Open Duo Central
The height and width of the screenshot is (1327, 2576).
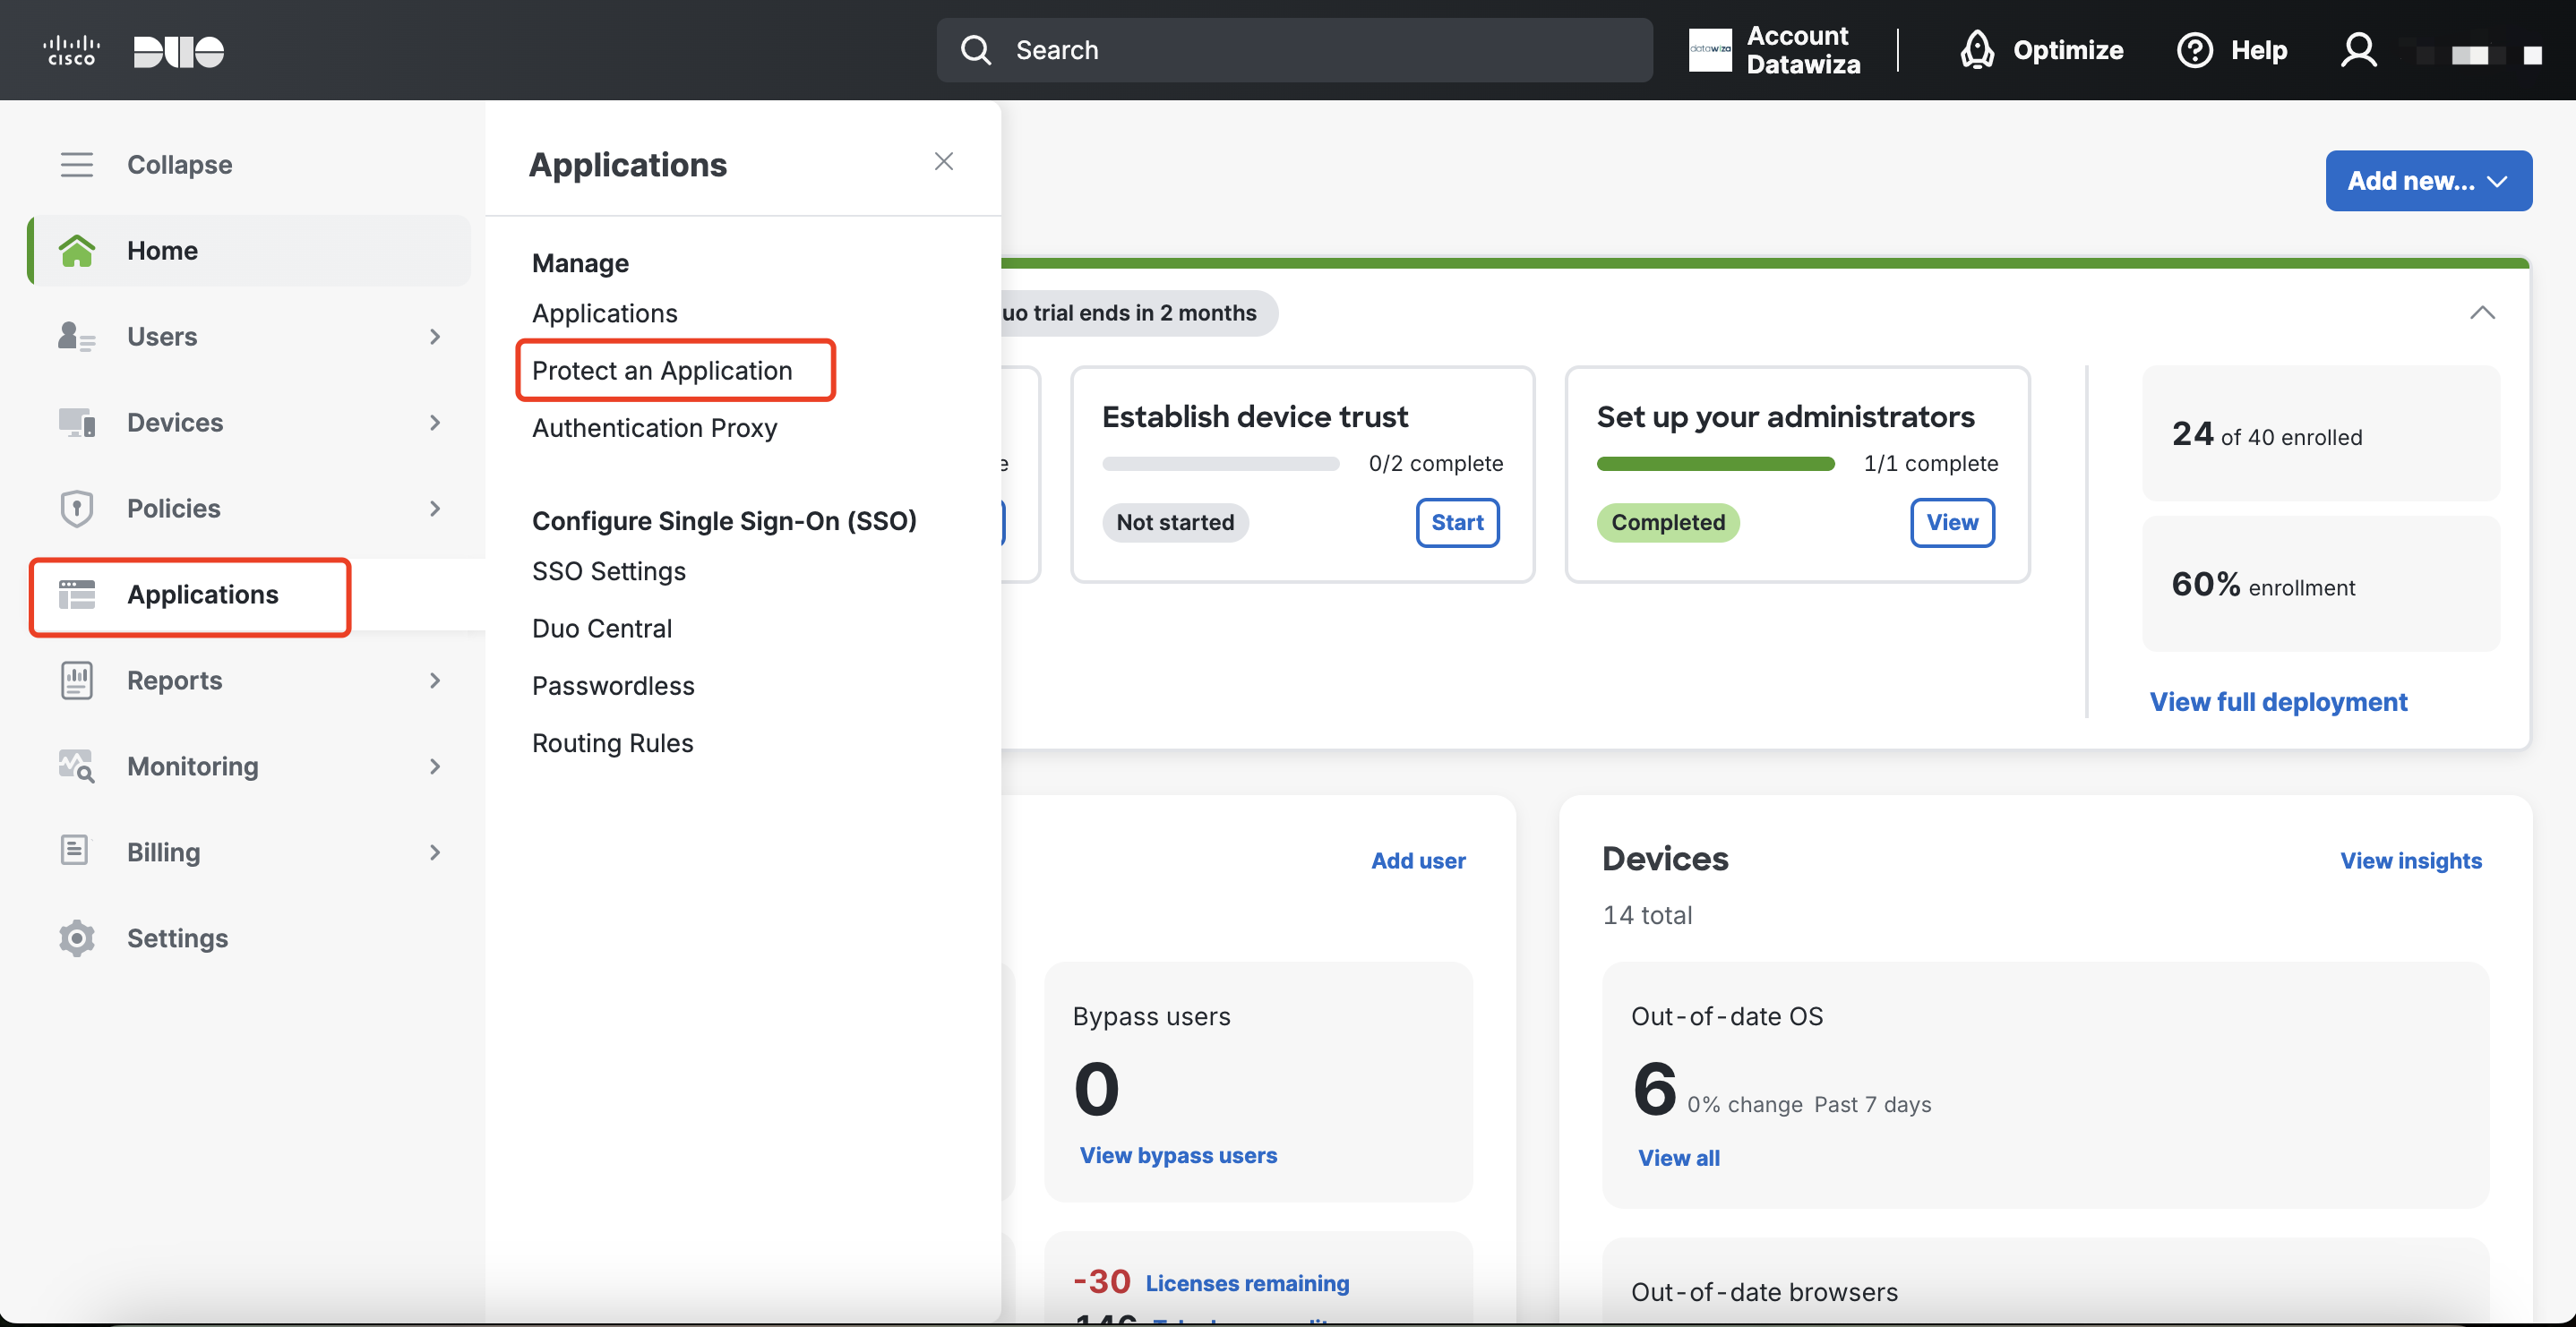pos(601,628)
